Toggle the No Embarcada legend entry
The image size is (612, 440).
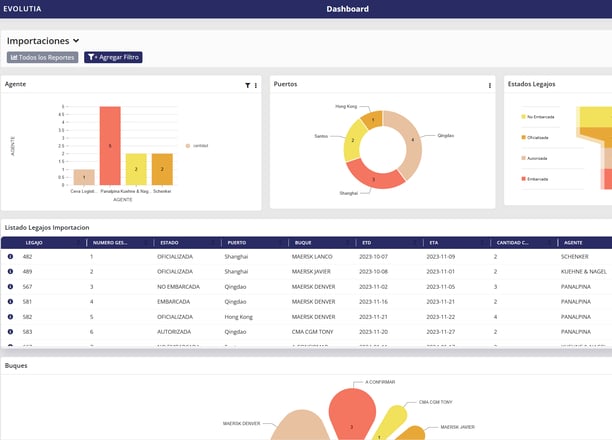[538, 117]
